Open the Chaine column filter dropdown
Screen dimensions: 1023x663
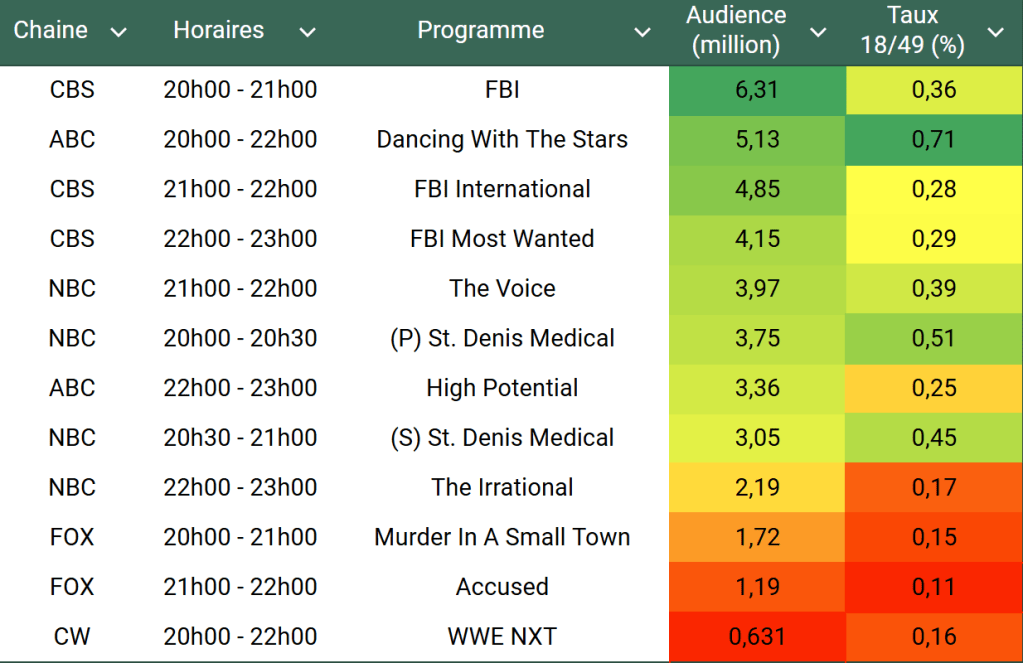pyautogui.click(x=118, y=32)
